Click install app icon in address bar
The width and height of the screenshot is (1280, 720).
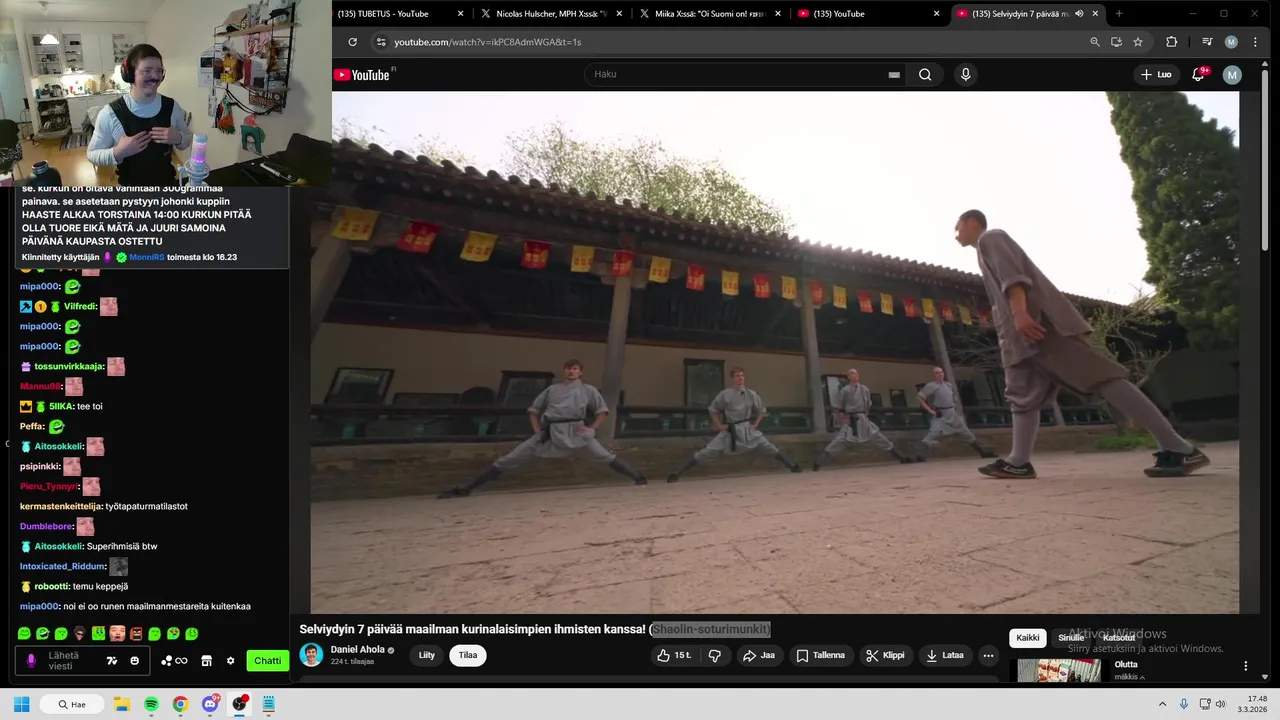tap(1116, 42)
